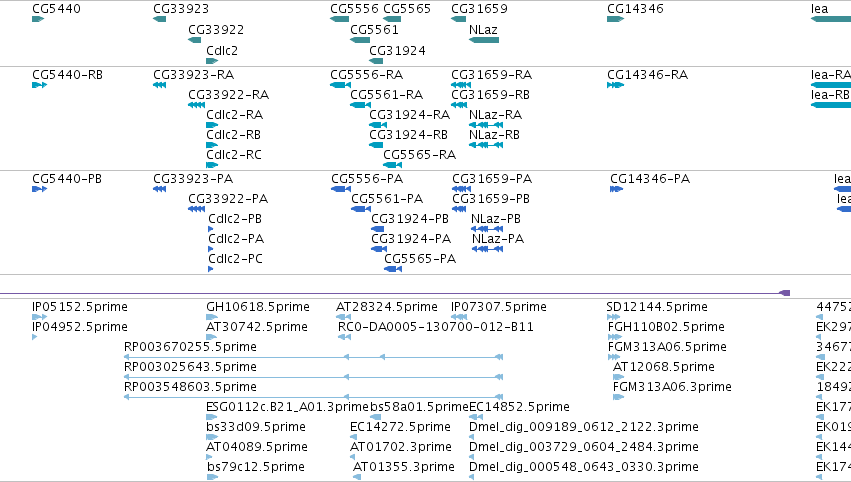
Task: Select the AT01702.3prime label
Action: click(x=401, y=447)
